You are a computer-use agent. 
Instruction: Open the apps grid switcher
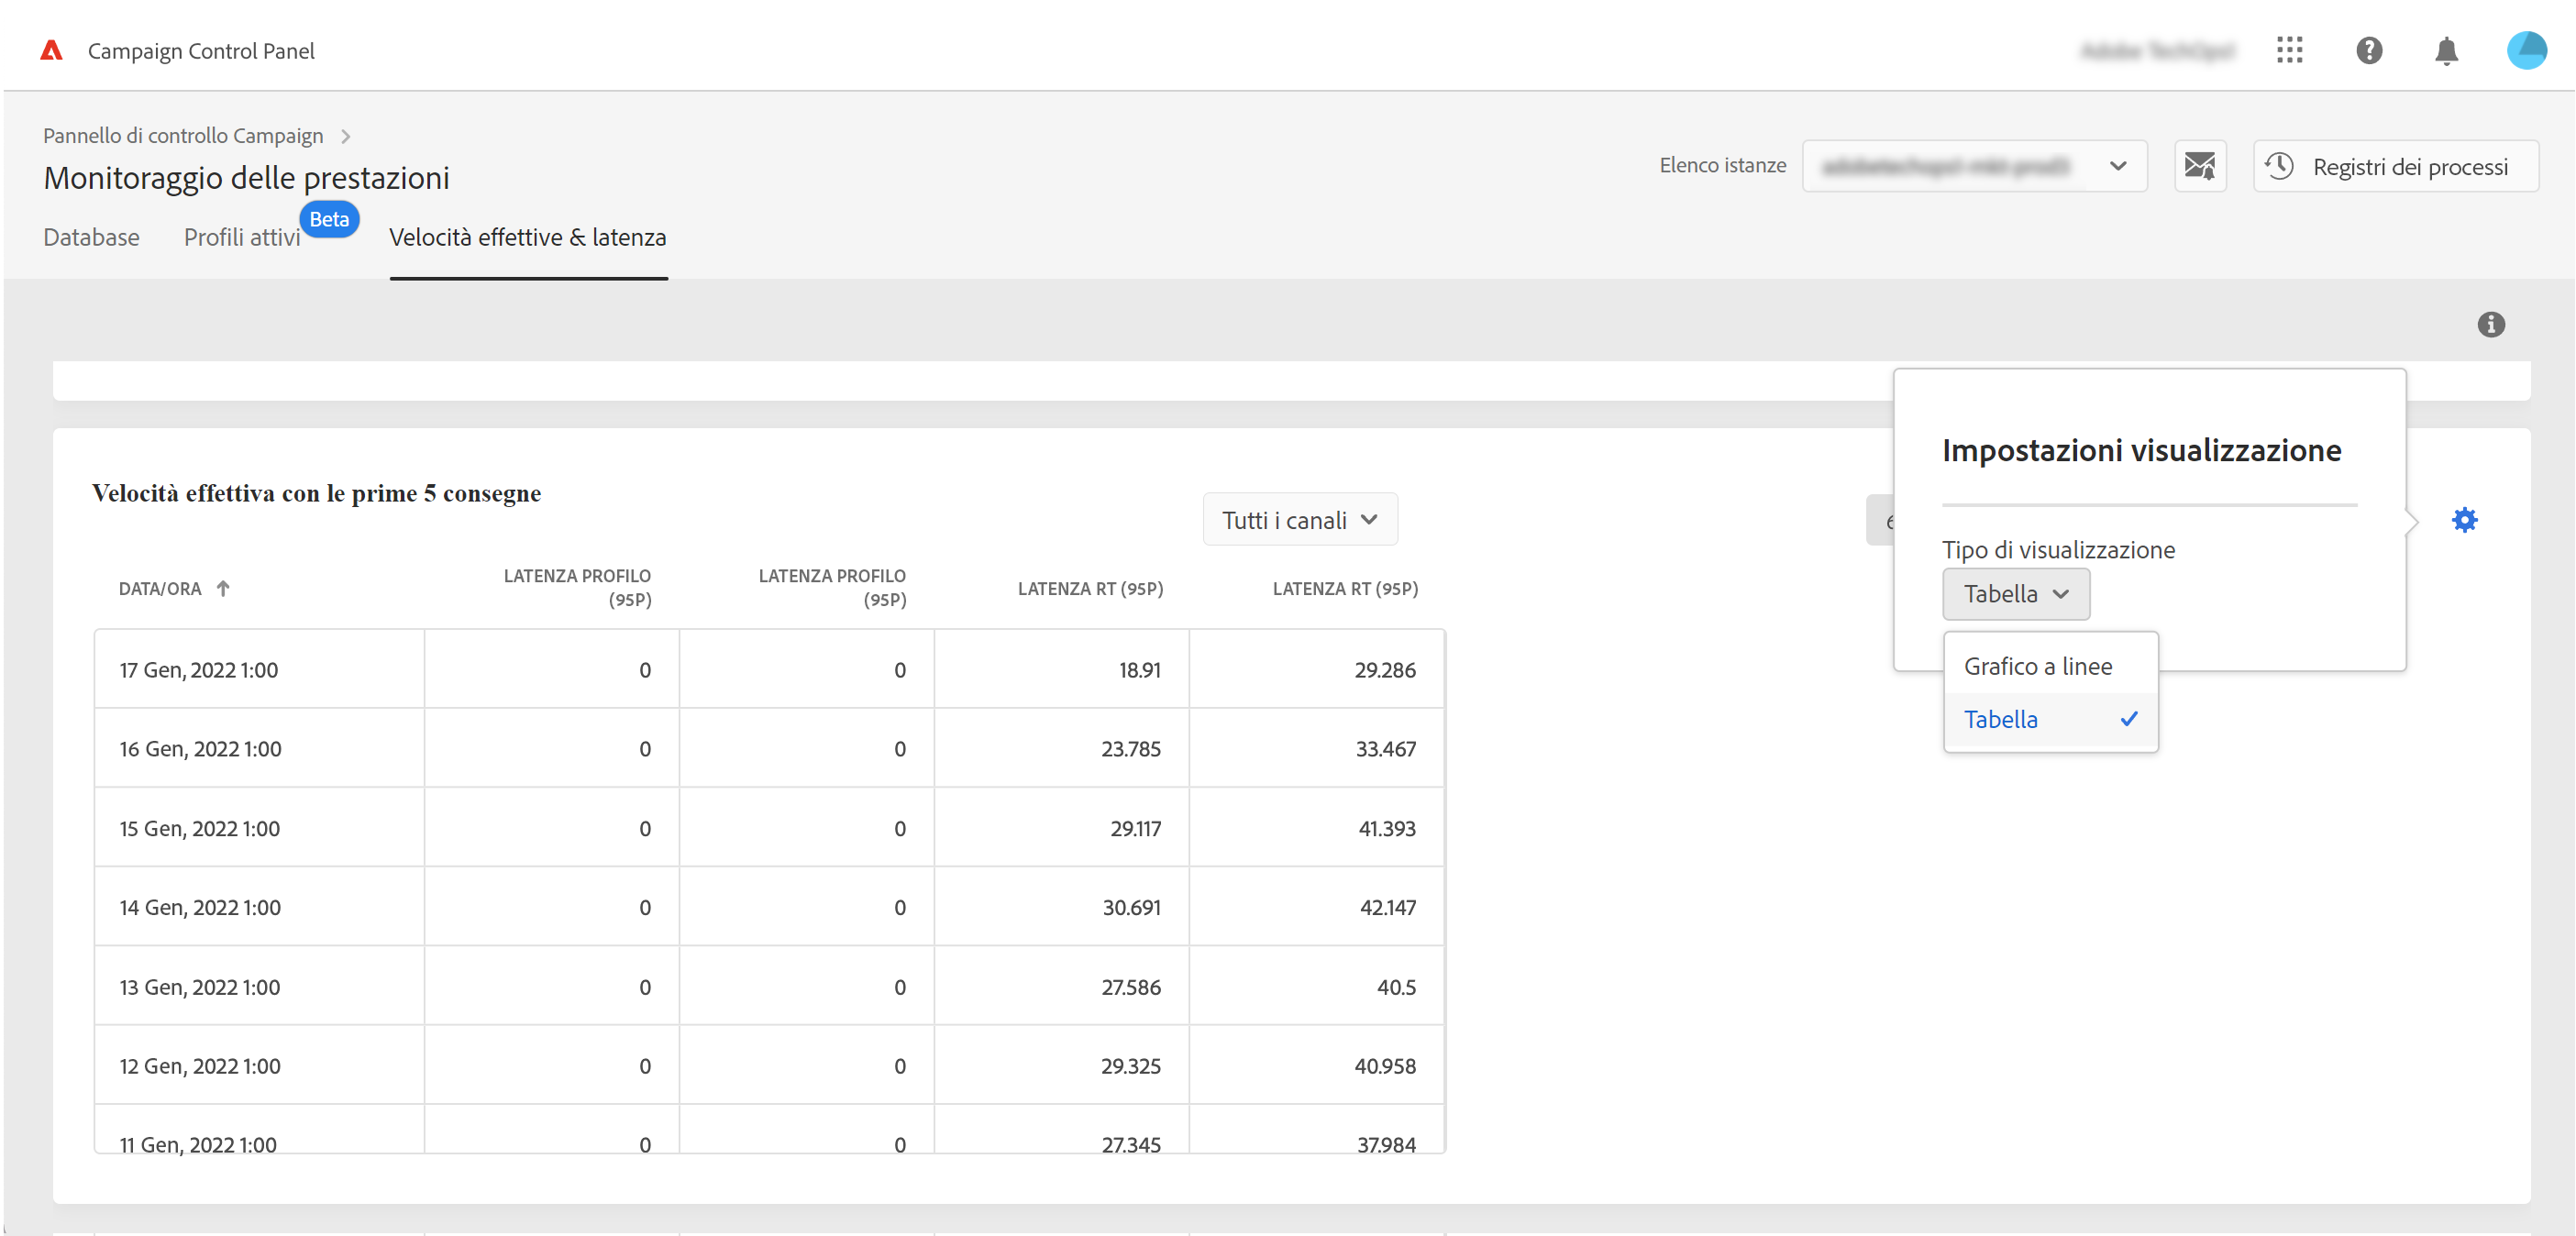2289,50
